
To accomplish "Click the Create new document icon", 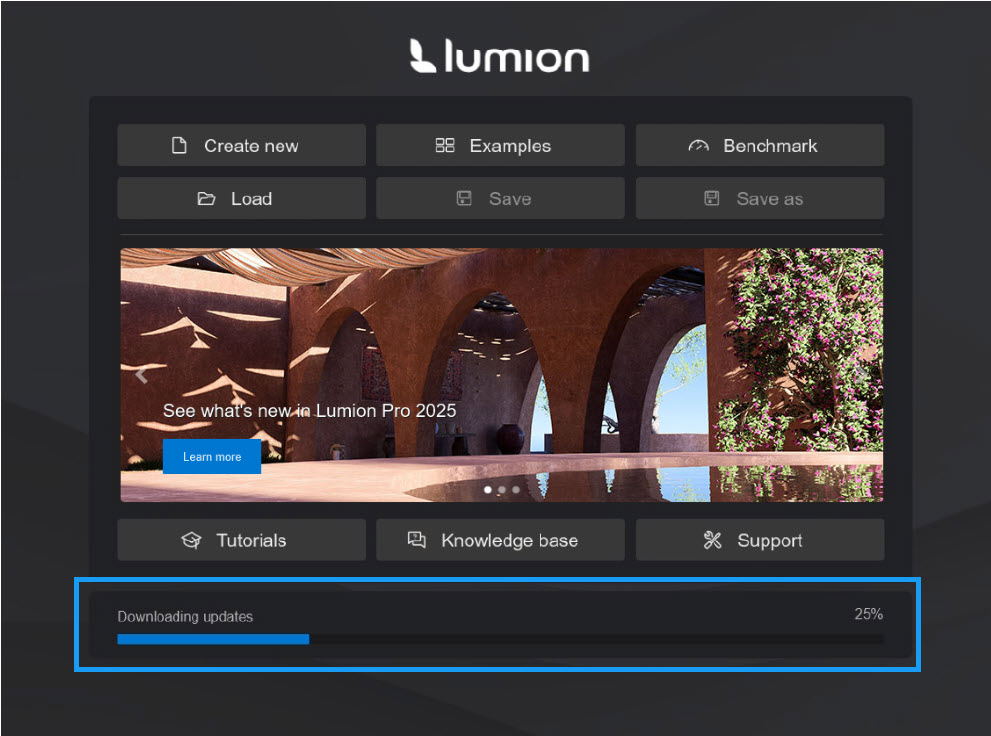I will coord(180,146).
